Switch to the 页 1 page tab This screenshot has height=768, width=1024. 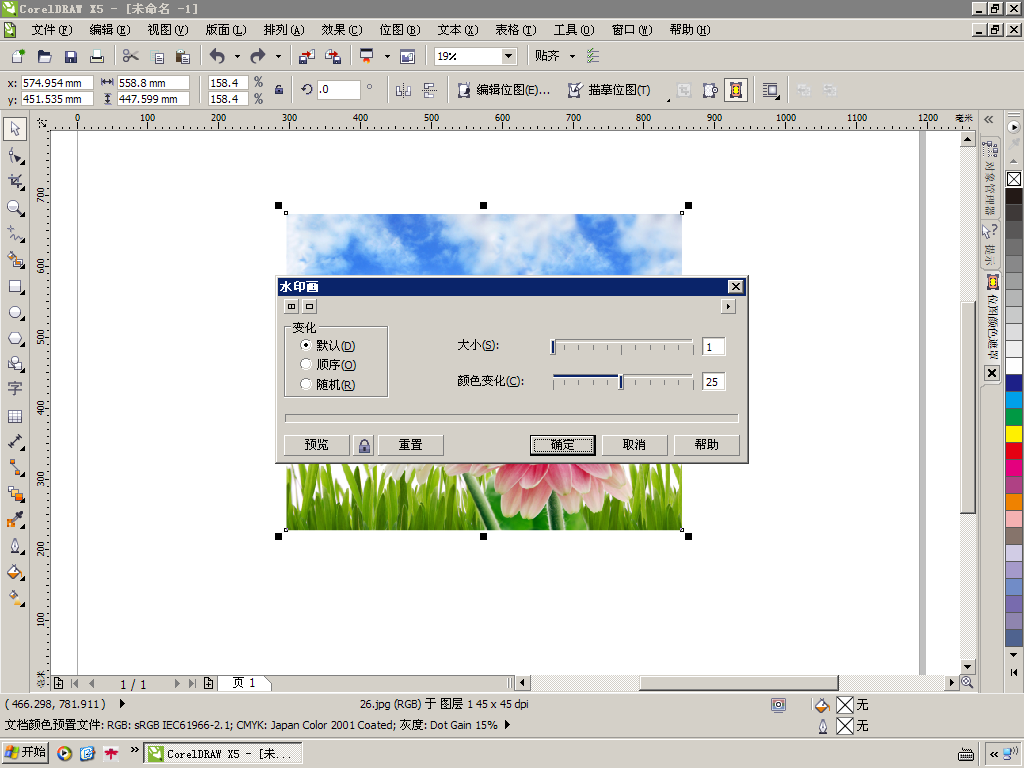(244, 683)
